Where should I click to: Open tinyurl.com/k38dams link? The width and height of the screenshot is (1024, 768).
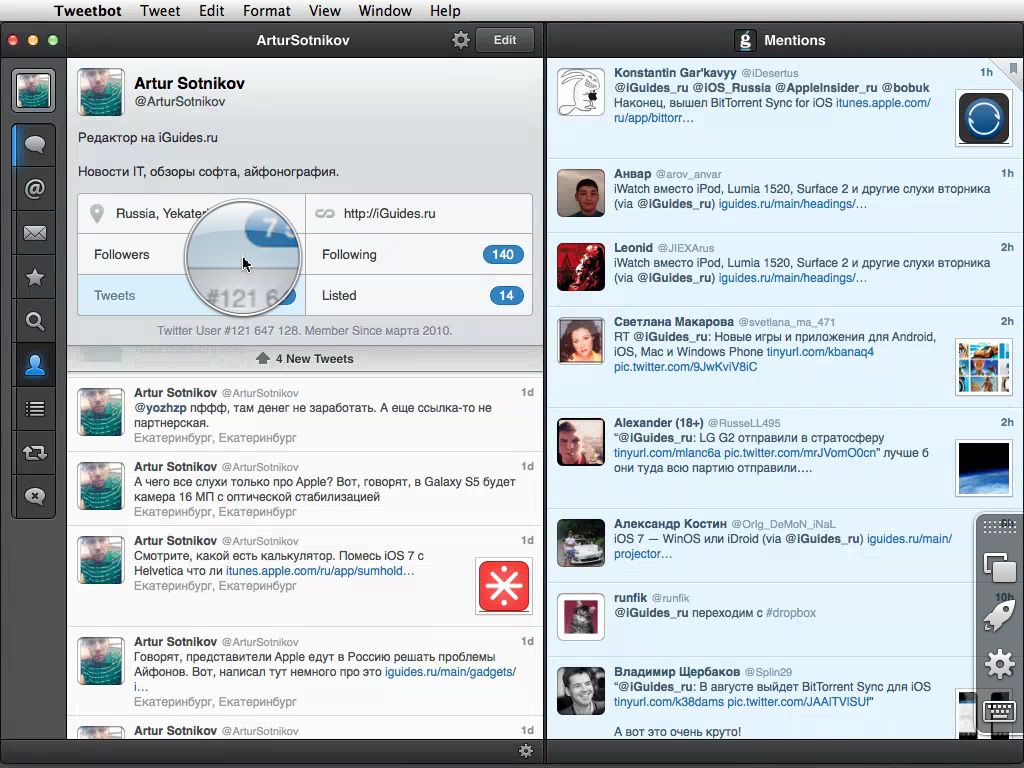pos(669,702)
